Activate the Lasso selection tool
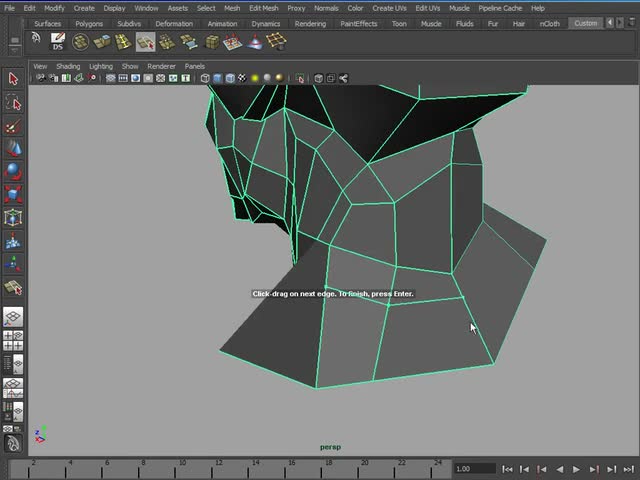 coord(13,103)
